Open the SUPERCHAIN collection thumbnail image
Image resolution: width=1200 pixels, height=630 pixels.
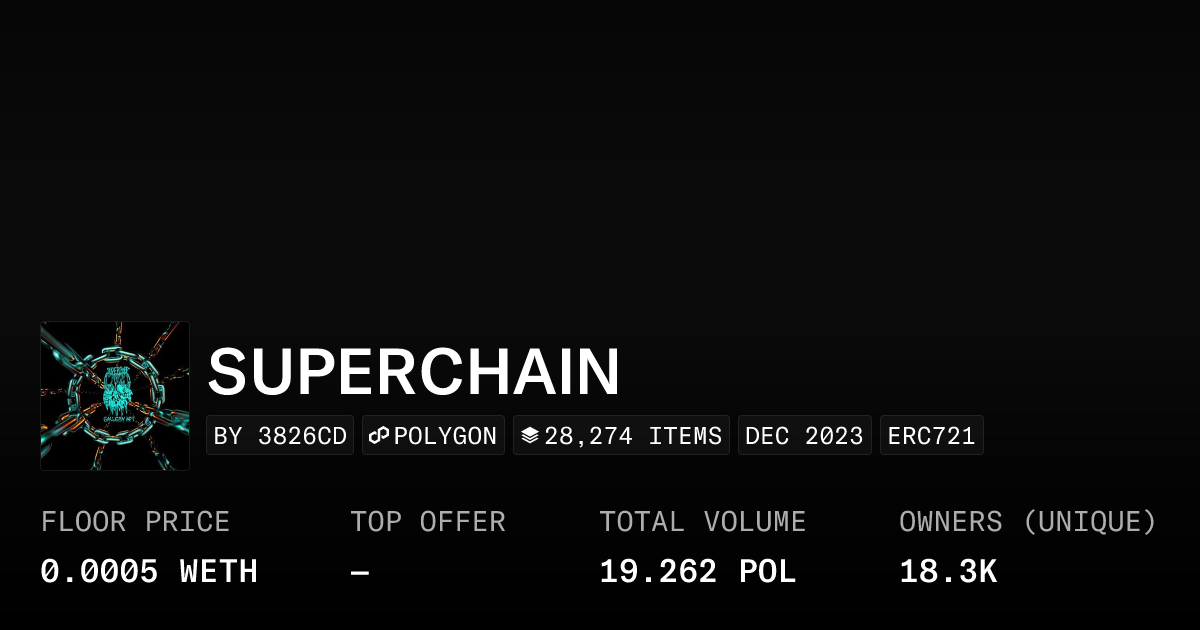coord(115,396)
